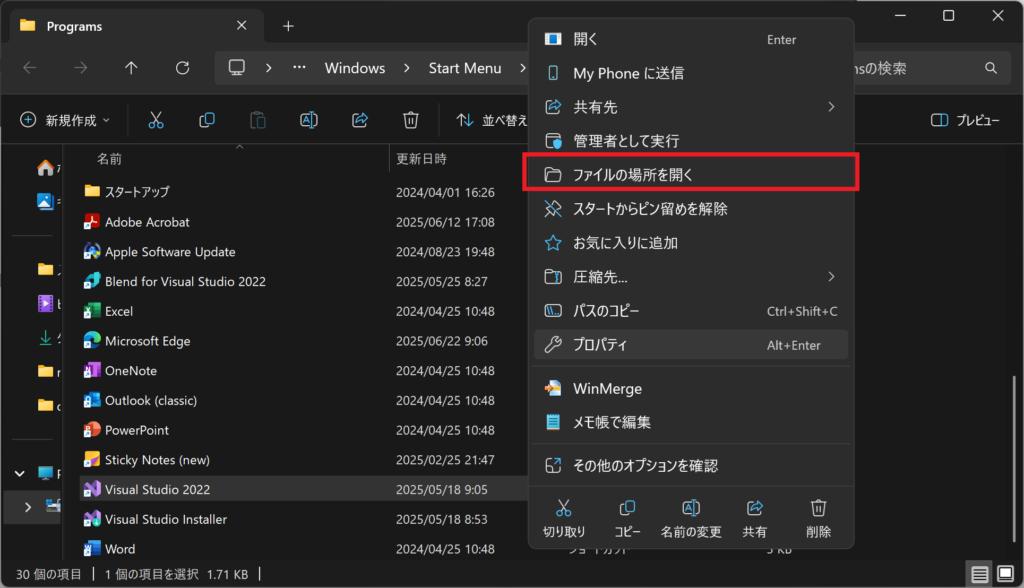
Task: Switch to details view in status bar
Action: click(x=980, y=574)
